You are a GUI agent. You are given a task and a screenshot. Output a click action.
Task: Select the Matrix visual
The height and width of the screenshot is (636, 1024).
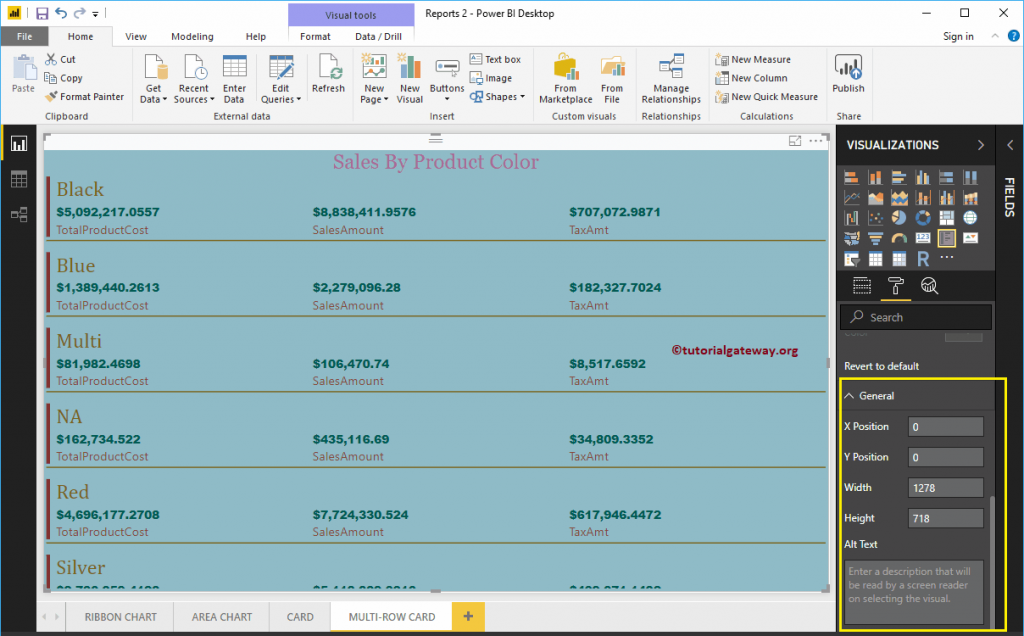(x=899, y=257)
